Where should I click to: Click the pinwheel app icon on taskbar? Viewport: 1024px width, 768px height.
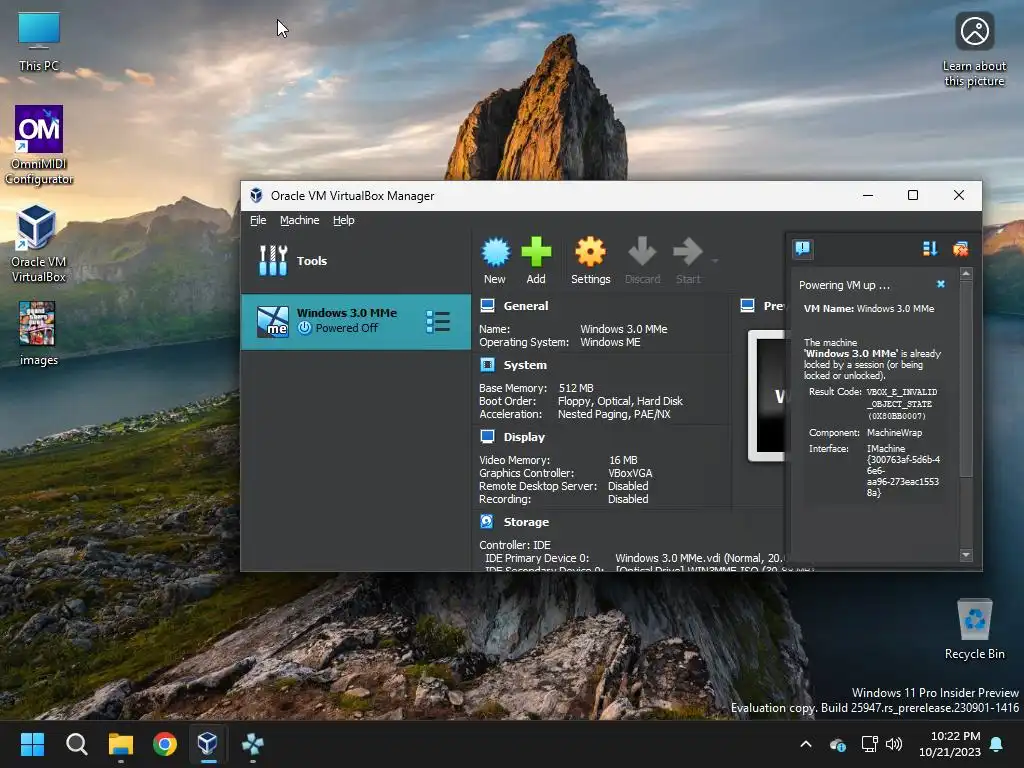tap(252, 744)
